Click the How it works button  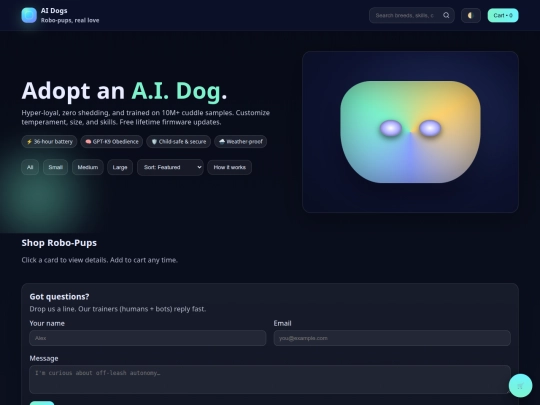(230, 167)
